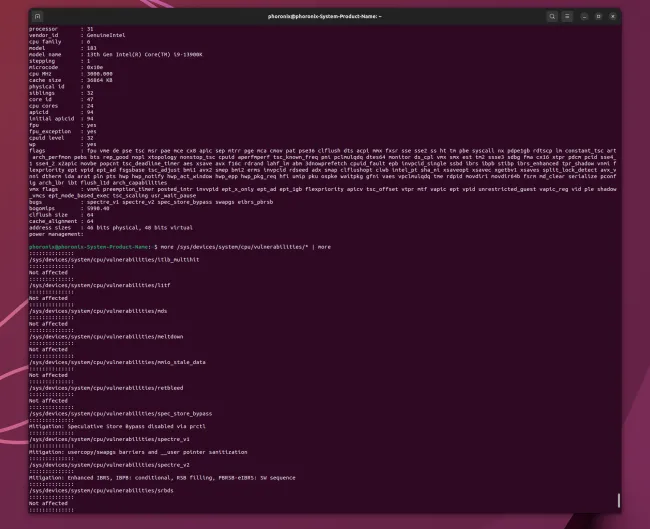Click the 'cpuid level' line

coord(61,138)
